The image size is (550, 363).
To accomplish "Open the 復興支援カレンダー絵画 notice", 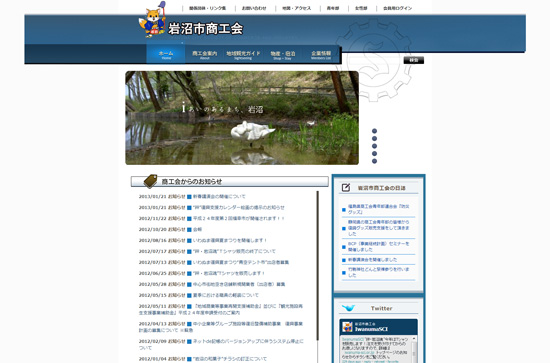I will (239, 207).
